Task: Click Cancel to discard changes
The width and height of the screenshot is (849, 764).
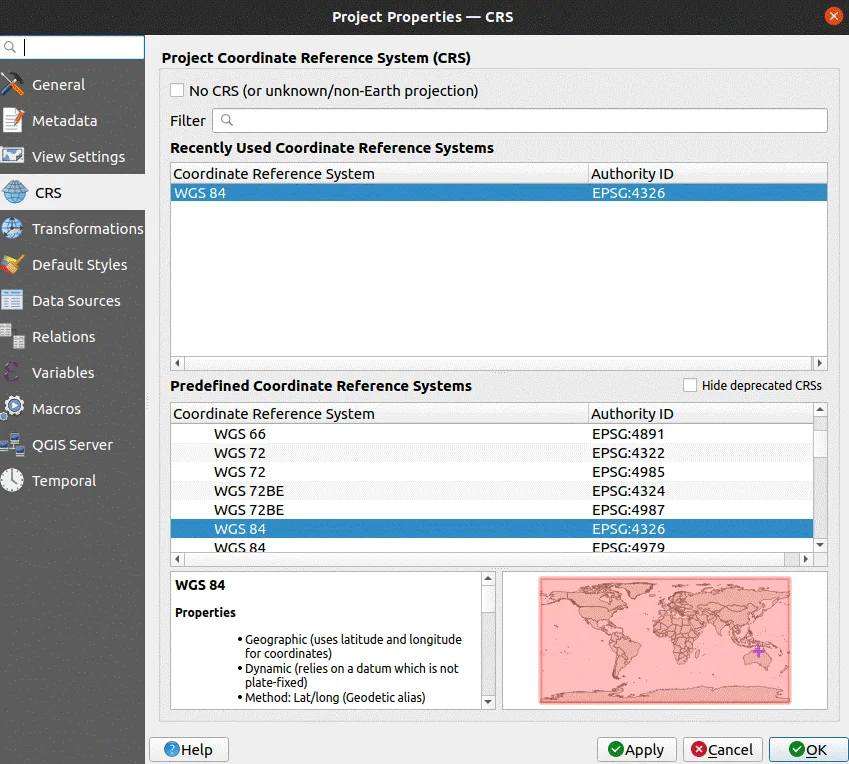Action: coord(722,749)
